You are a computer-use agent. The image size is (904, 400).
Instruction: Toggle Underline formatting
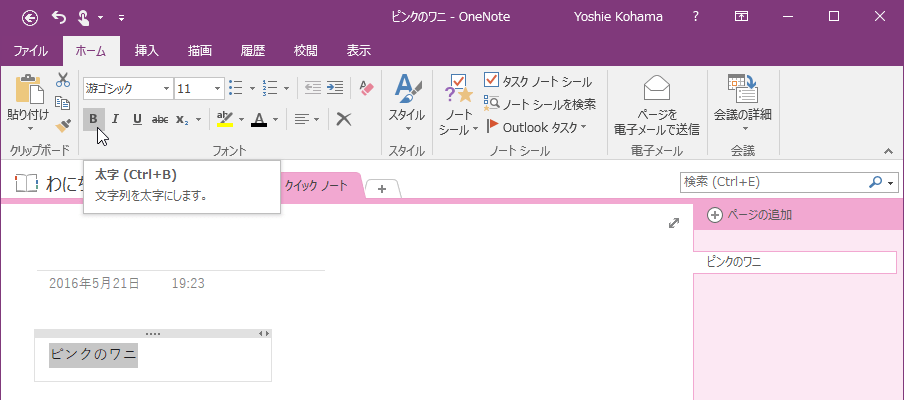tap(137, 119)
